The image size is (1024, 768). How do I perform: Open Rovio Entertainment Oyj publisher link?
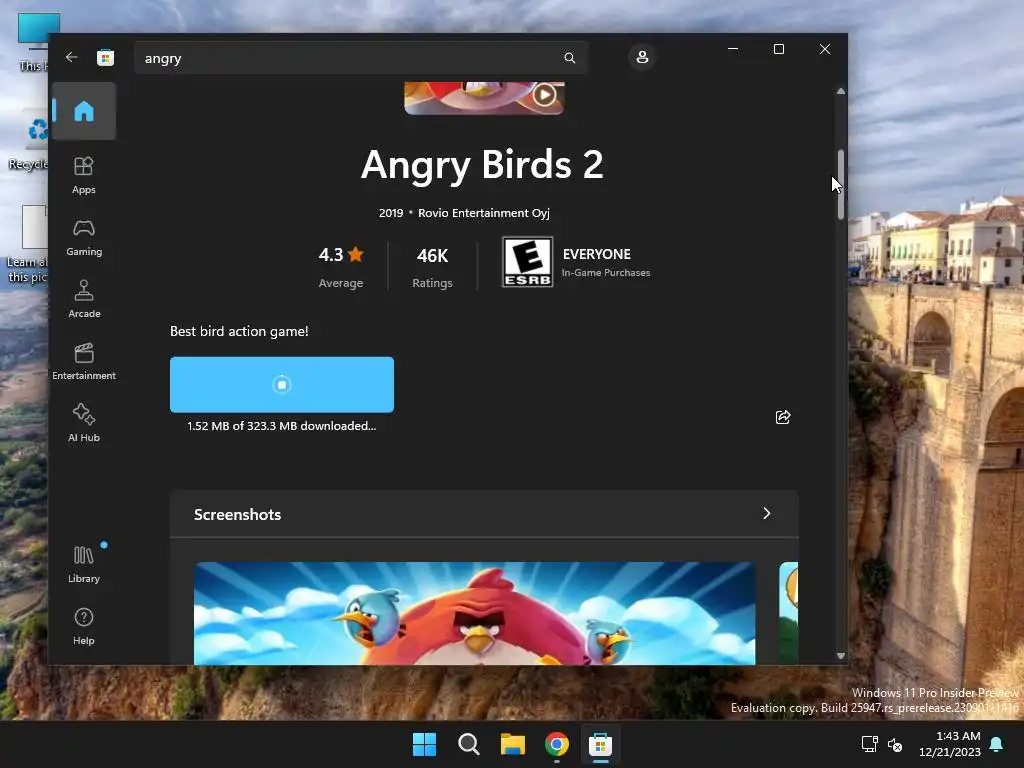click(x=483, y=213)
